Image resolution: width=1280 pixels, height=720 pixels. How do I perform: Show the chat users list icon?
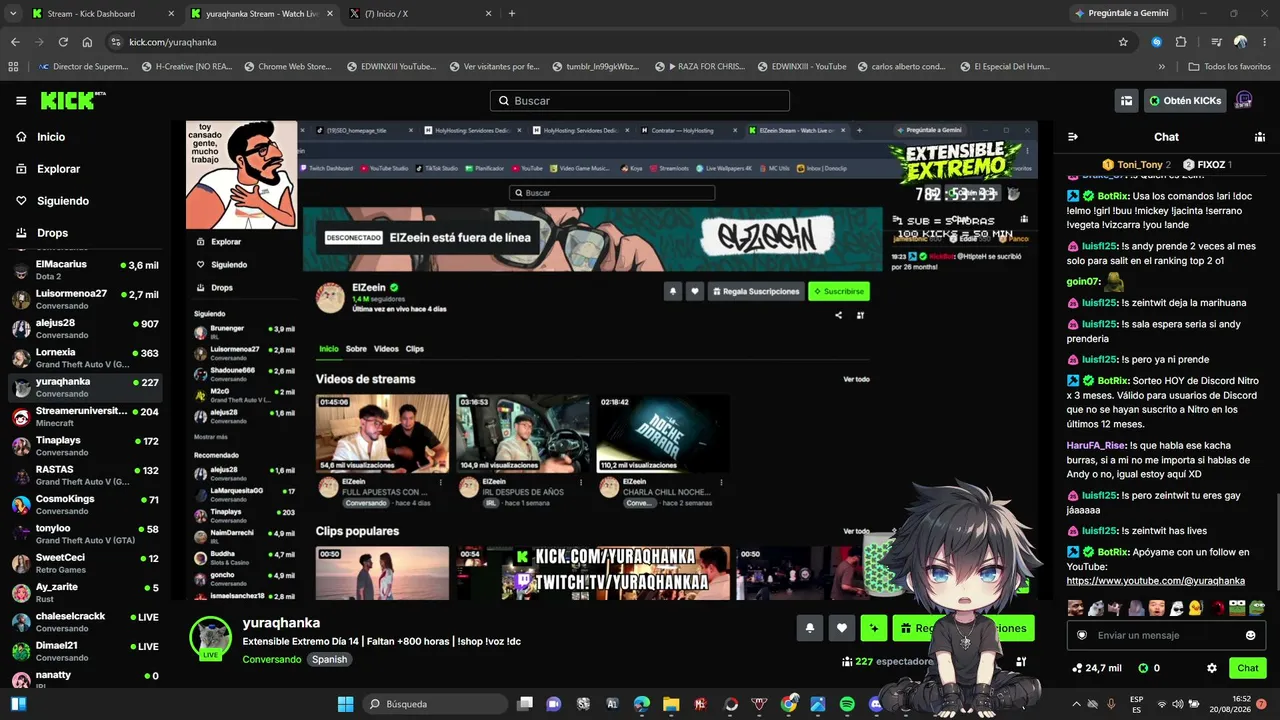coord(1260,137)
